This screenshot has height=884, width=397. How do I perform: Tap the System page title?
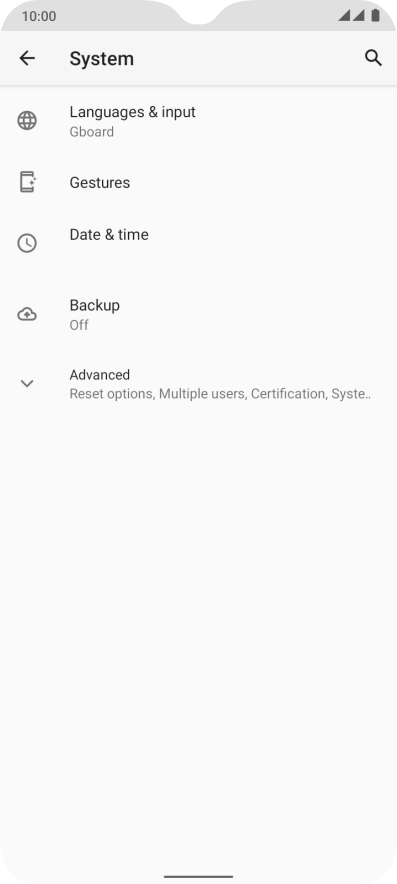tap(102, 59)
